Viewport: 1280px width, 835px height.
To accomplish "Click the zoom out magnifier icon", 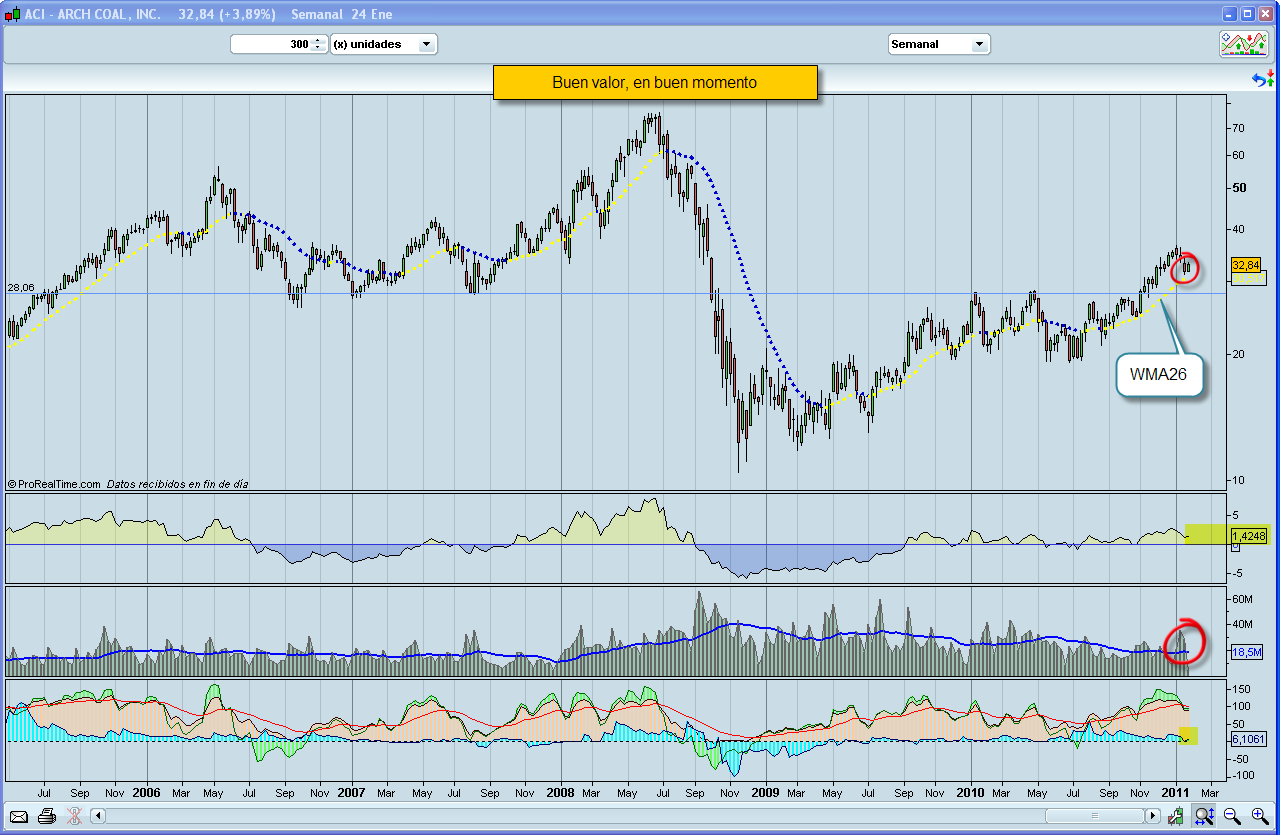I will click(1232, 817).
